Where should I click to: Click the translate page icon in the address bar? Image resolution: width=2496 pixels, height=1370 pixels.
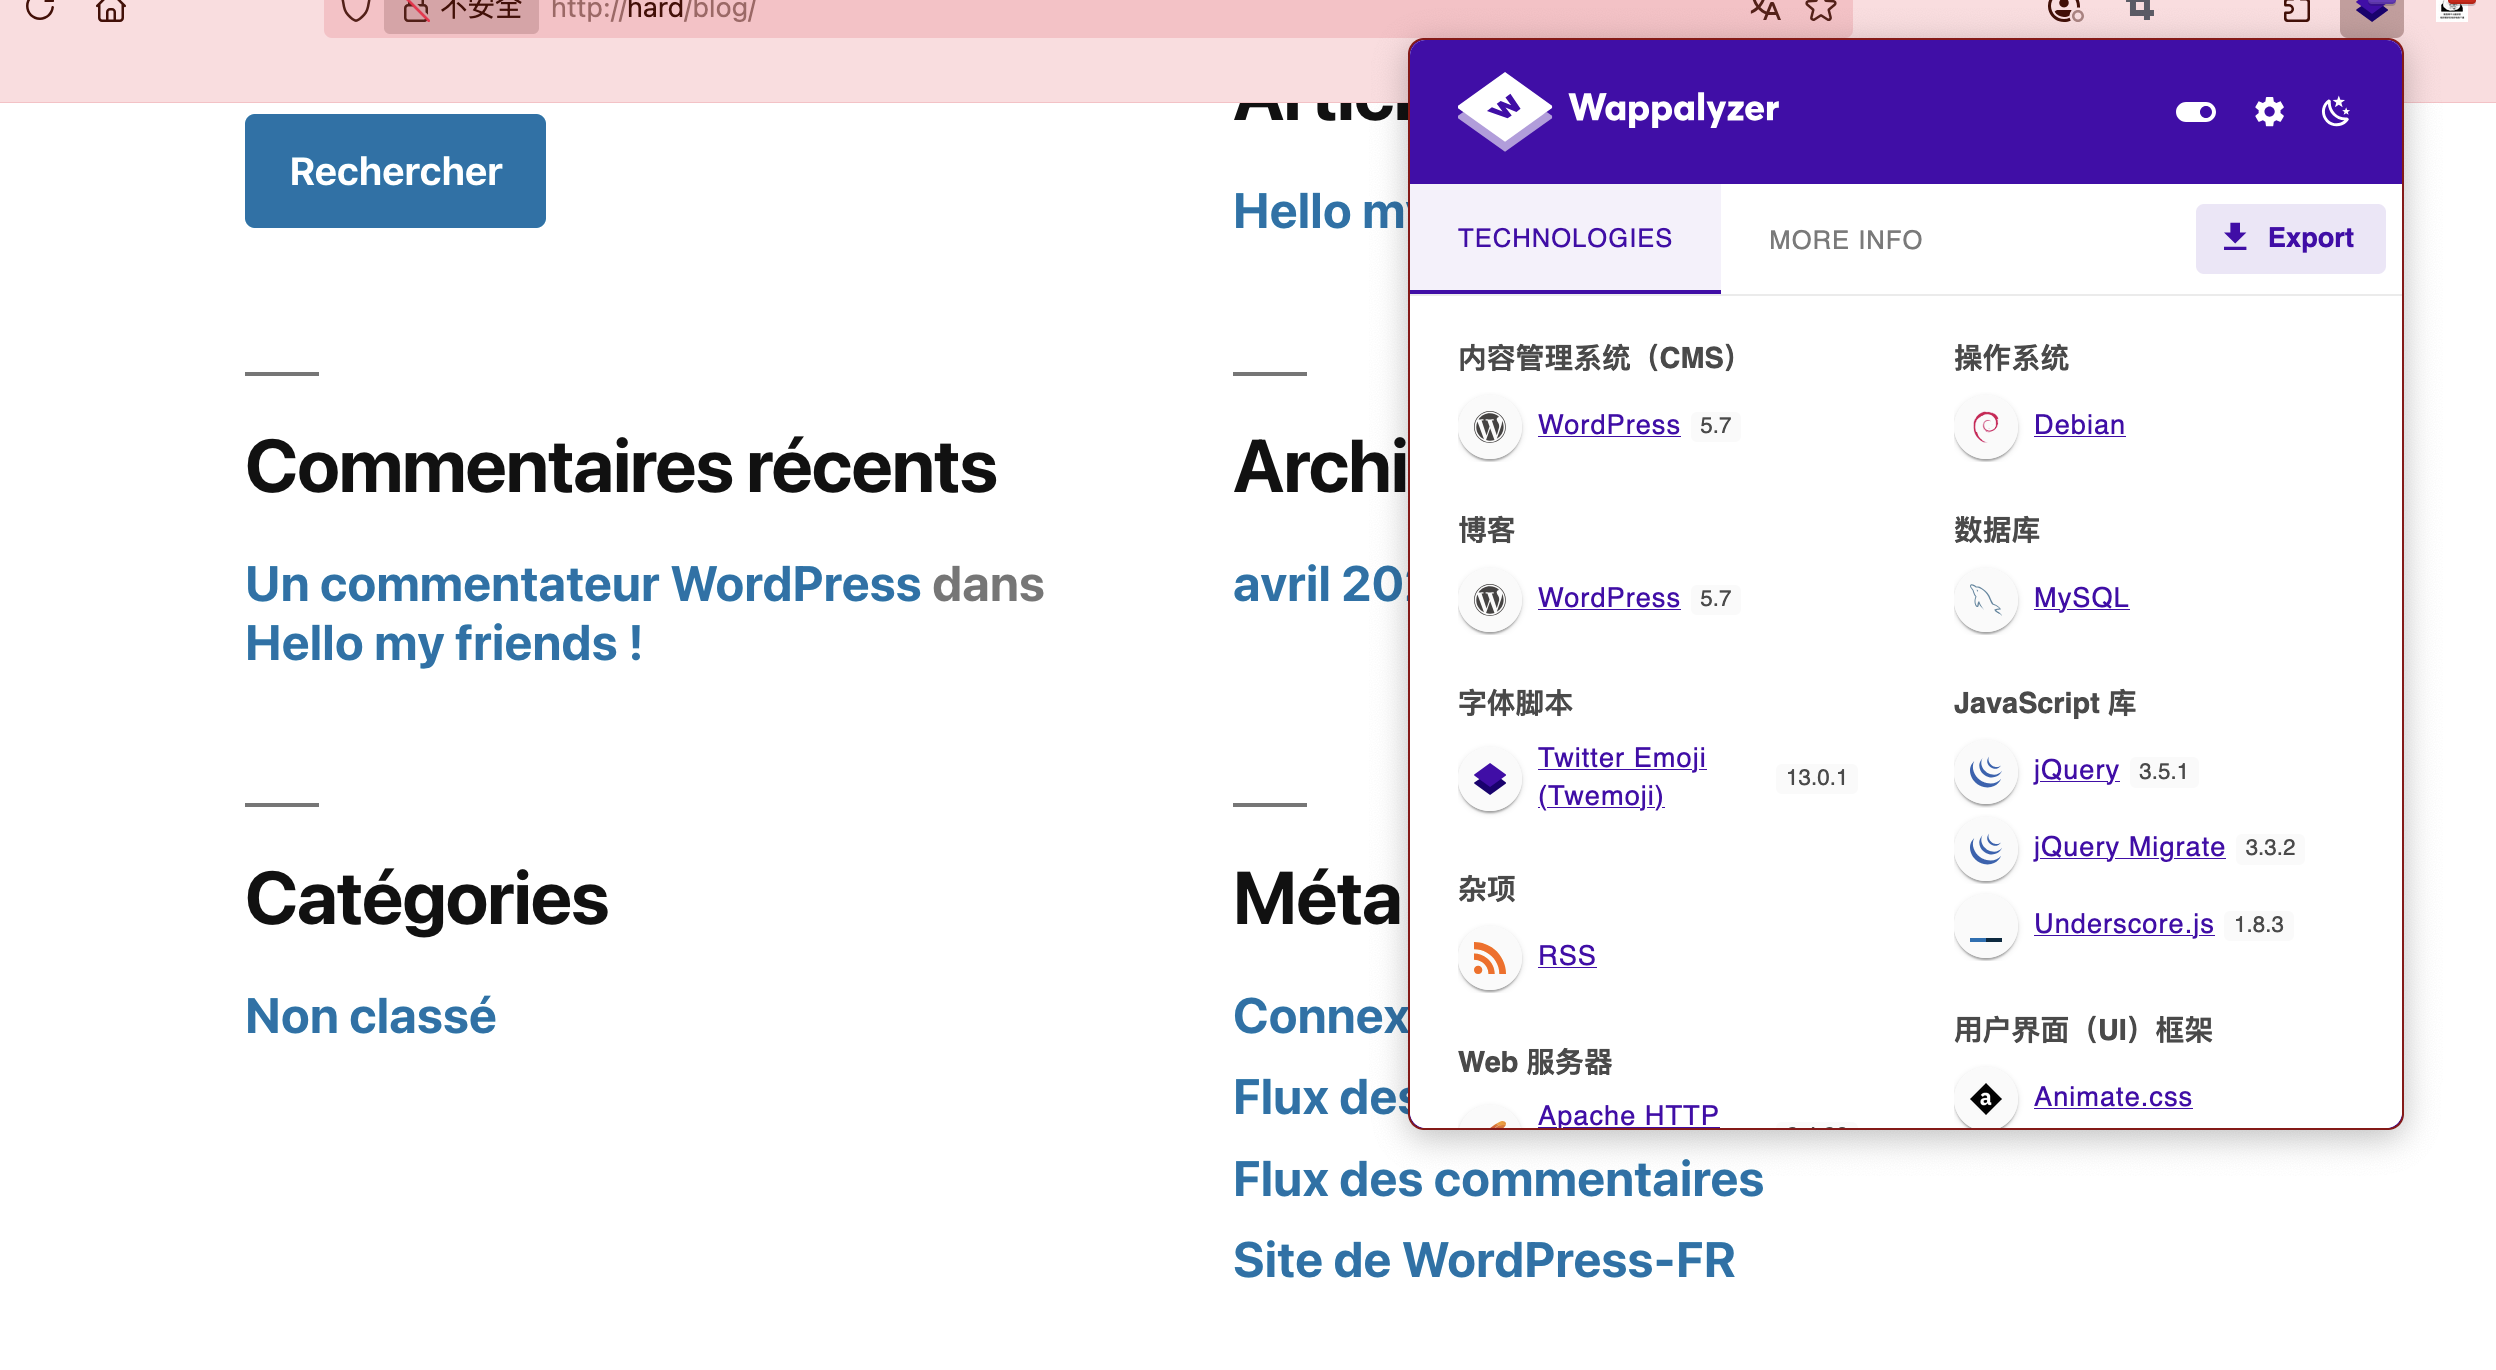[1764, 10]
